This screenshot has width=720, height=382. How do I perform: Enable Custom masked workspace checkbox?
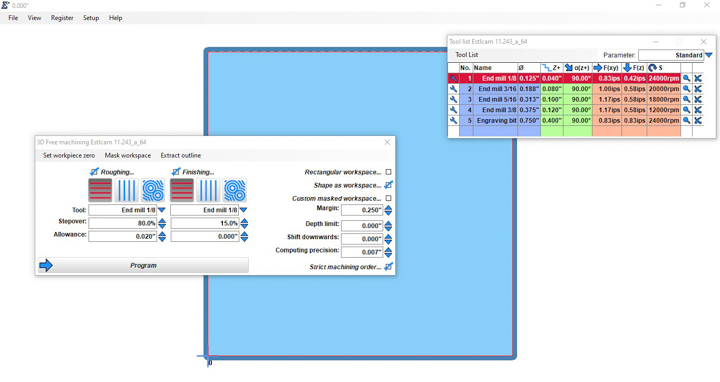[x=388, y=198]
